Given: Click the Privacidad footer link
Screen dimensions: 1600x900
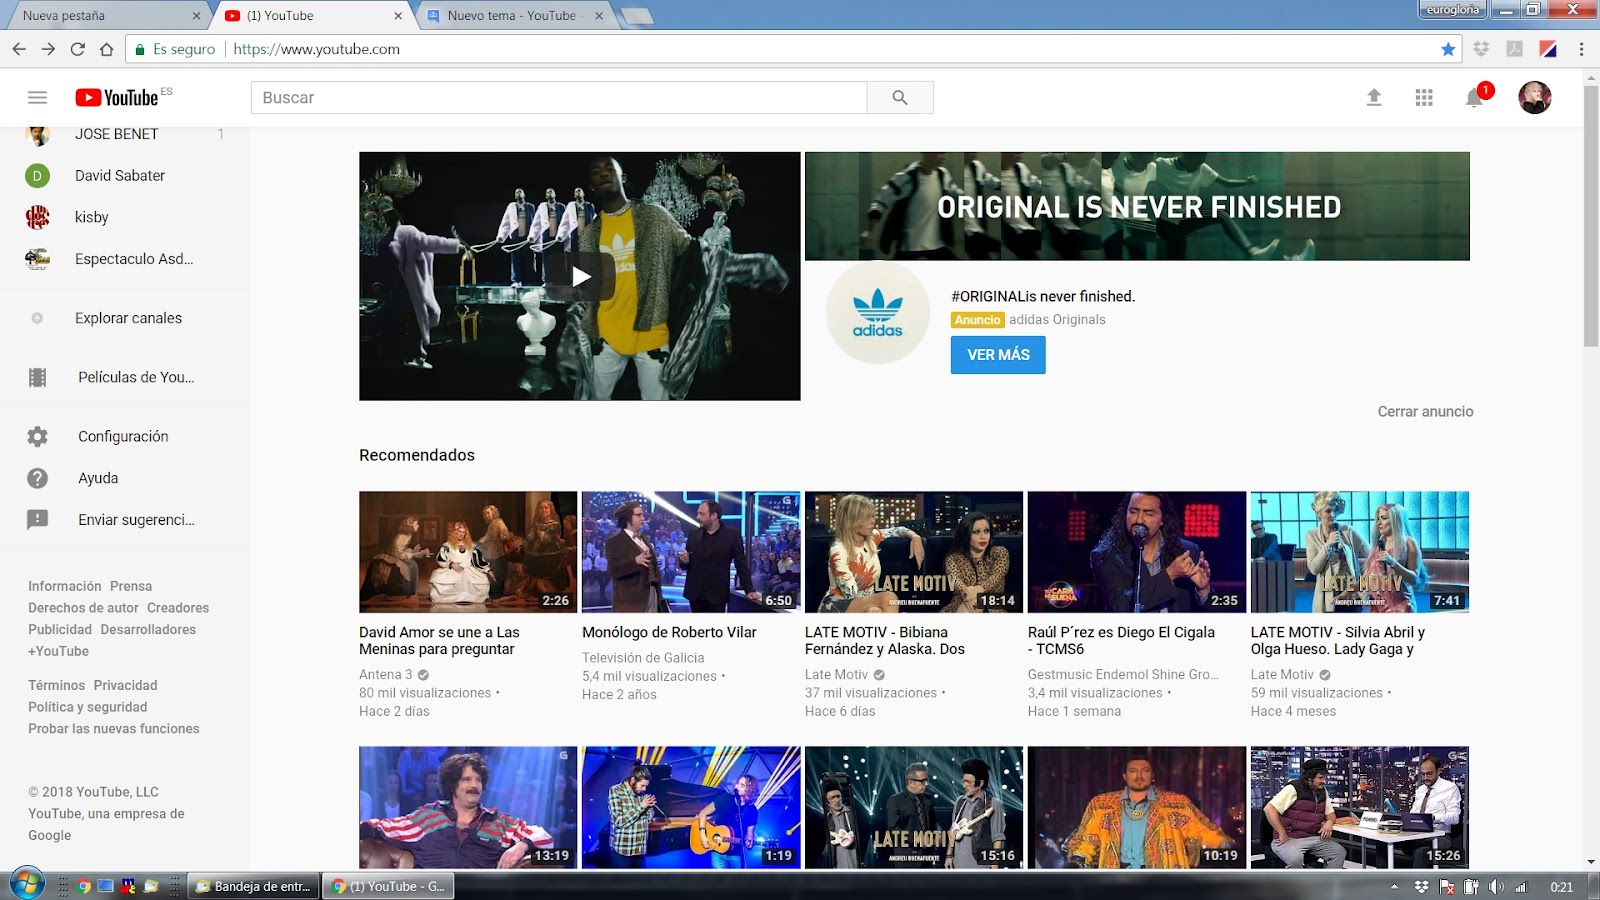Looking at the screenshot, I should [x=125, y=685].
